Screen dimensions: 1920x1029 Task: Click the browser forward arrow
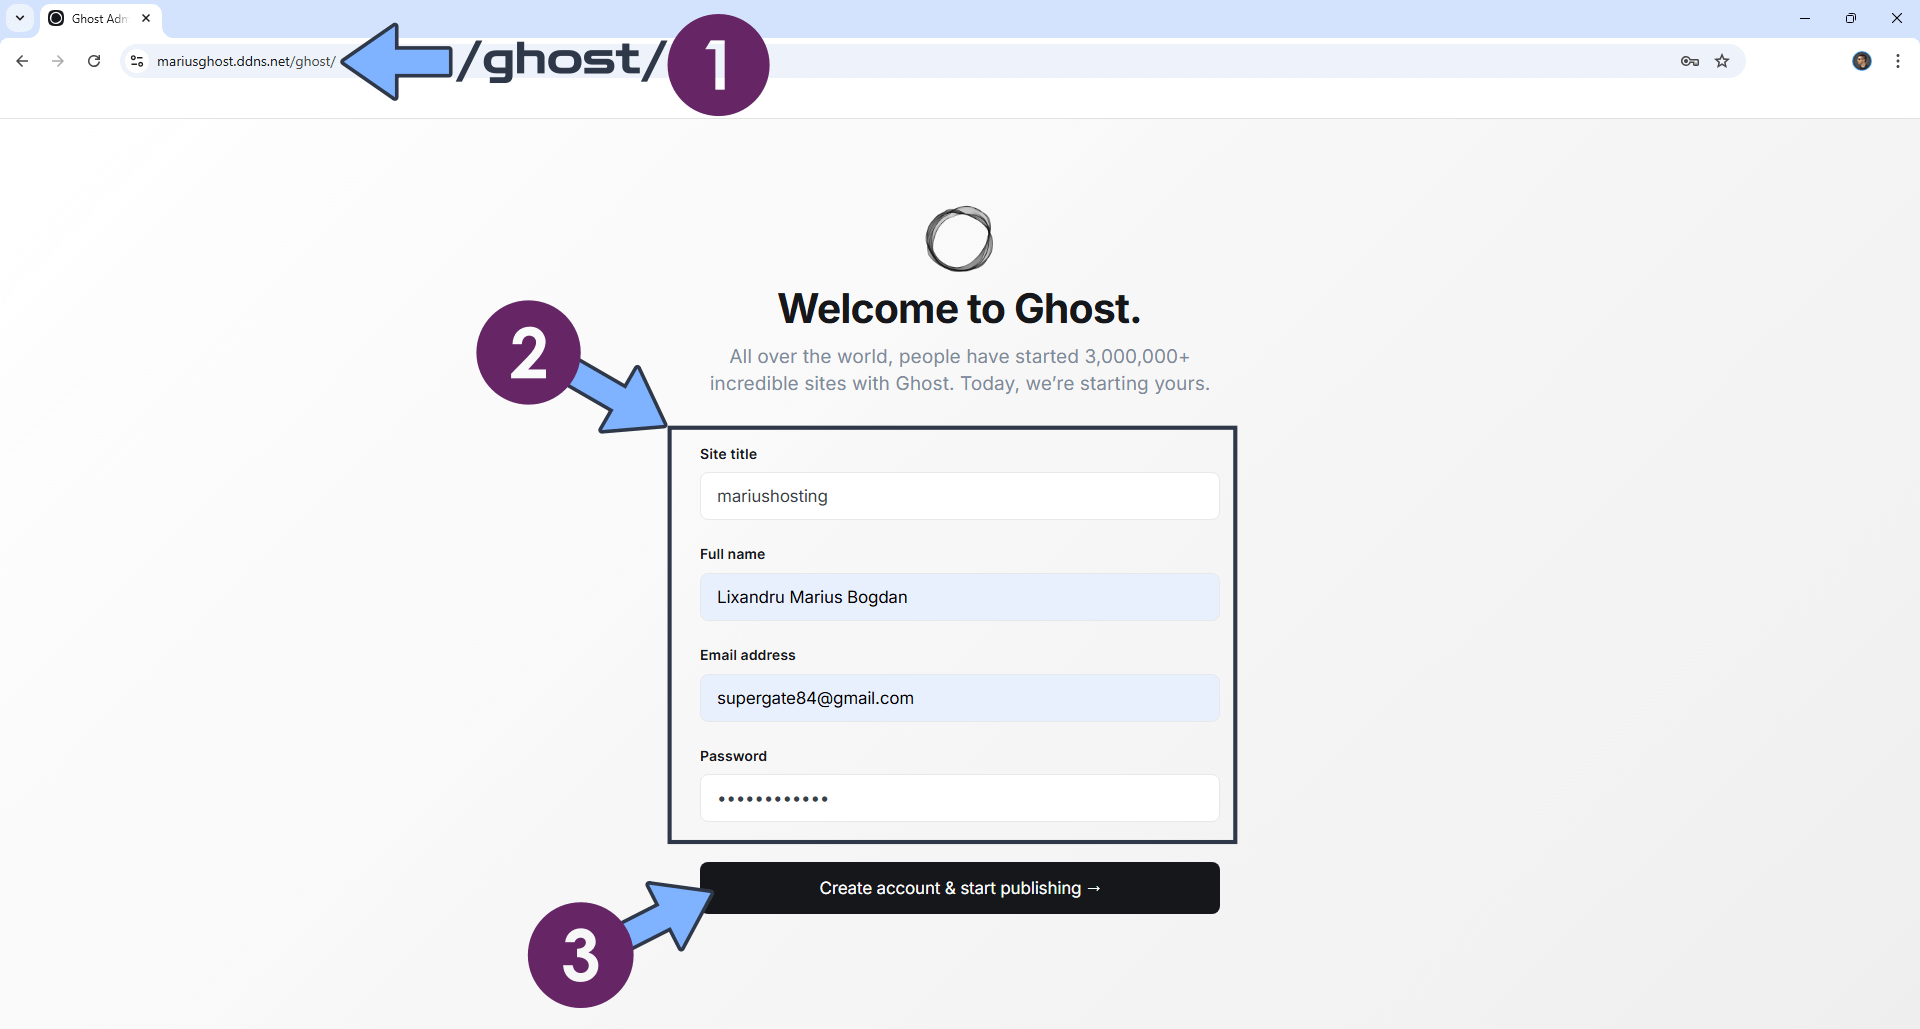58,61
